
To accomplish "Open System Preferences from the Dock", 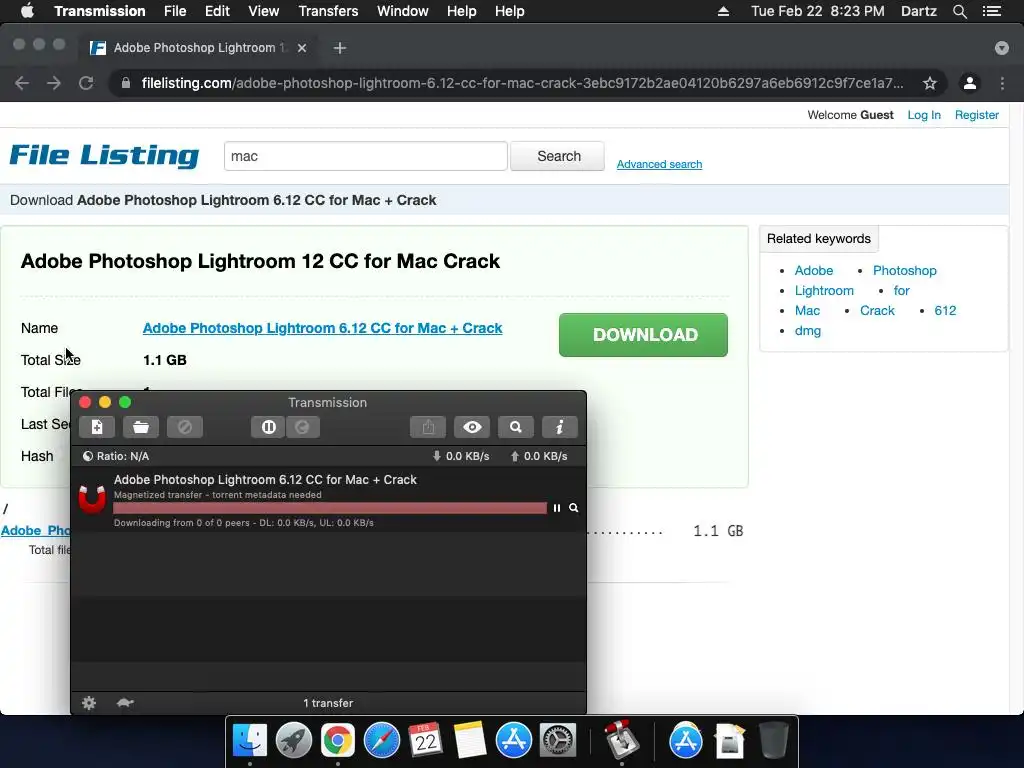I will [x=557, y=740].
